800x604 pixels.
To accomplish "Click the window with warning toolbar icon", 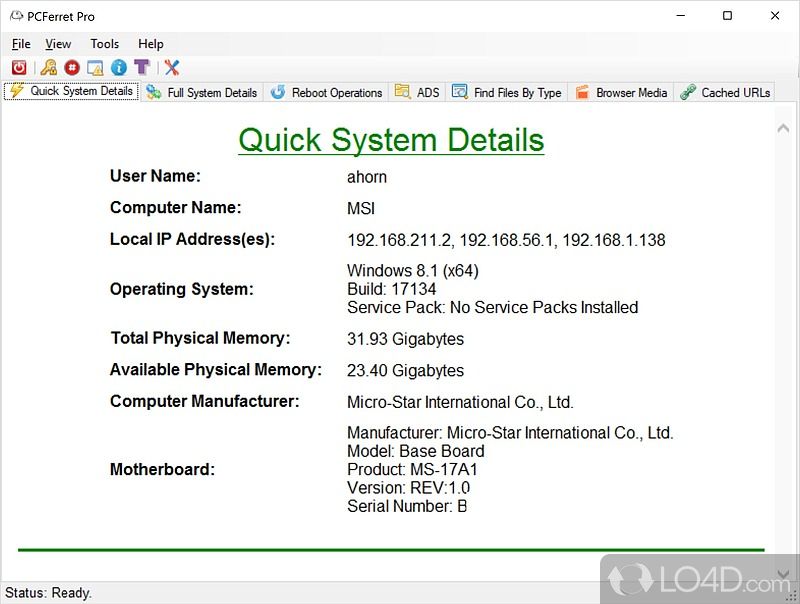I will [95, 67].
